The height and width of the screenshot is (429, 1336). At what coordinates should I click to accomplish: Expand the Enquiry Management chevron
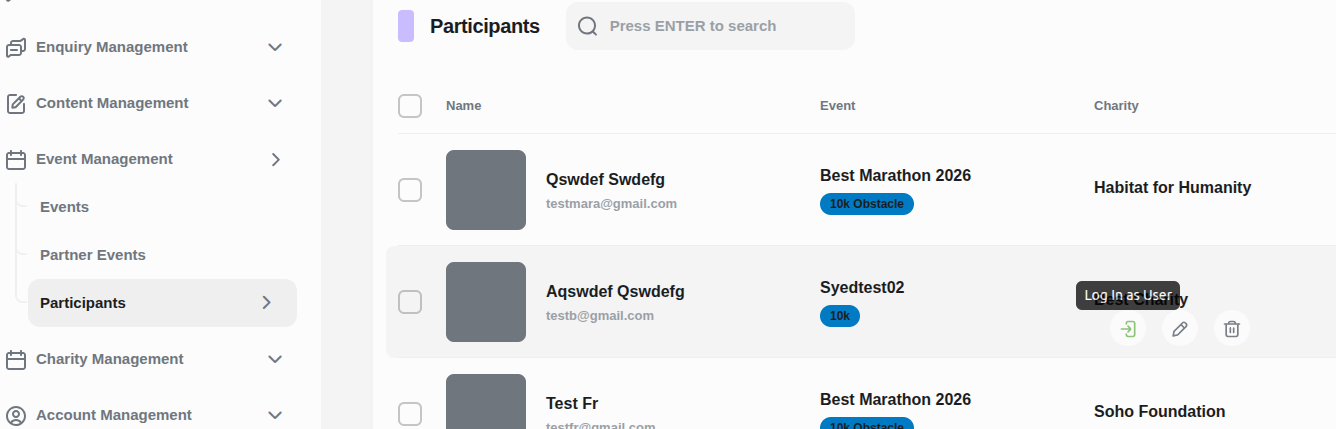[275, 47]
